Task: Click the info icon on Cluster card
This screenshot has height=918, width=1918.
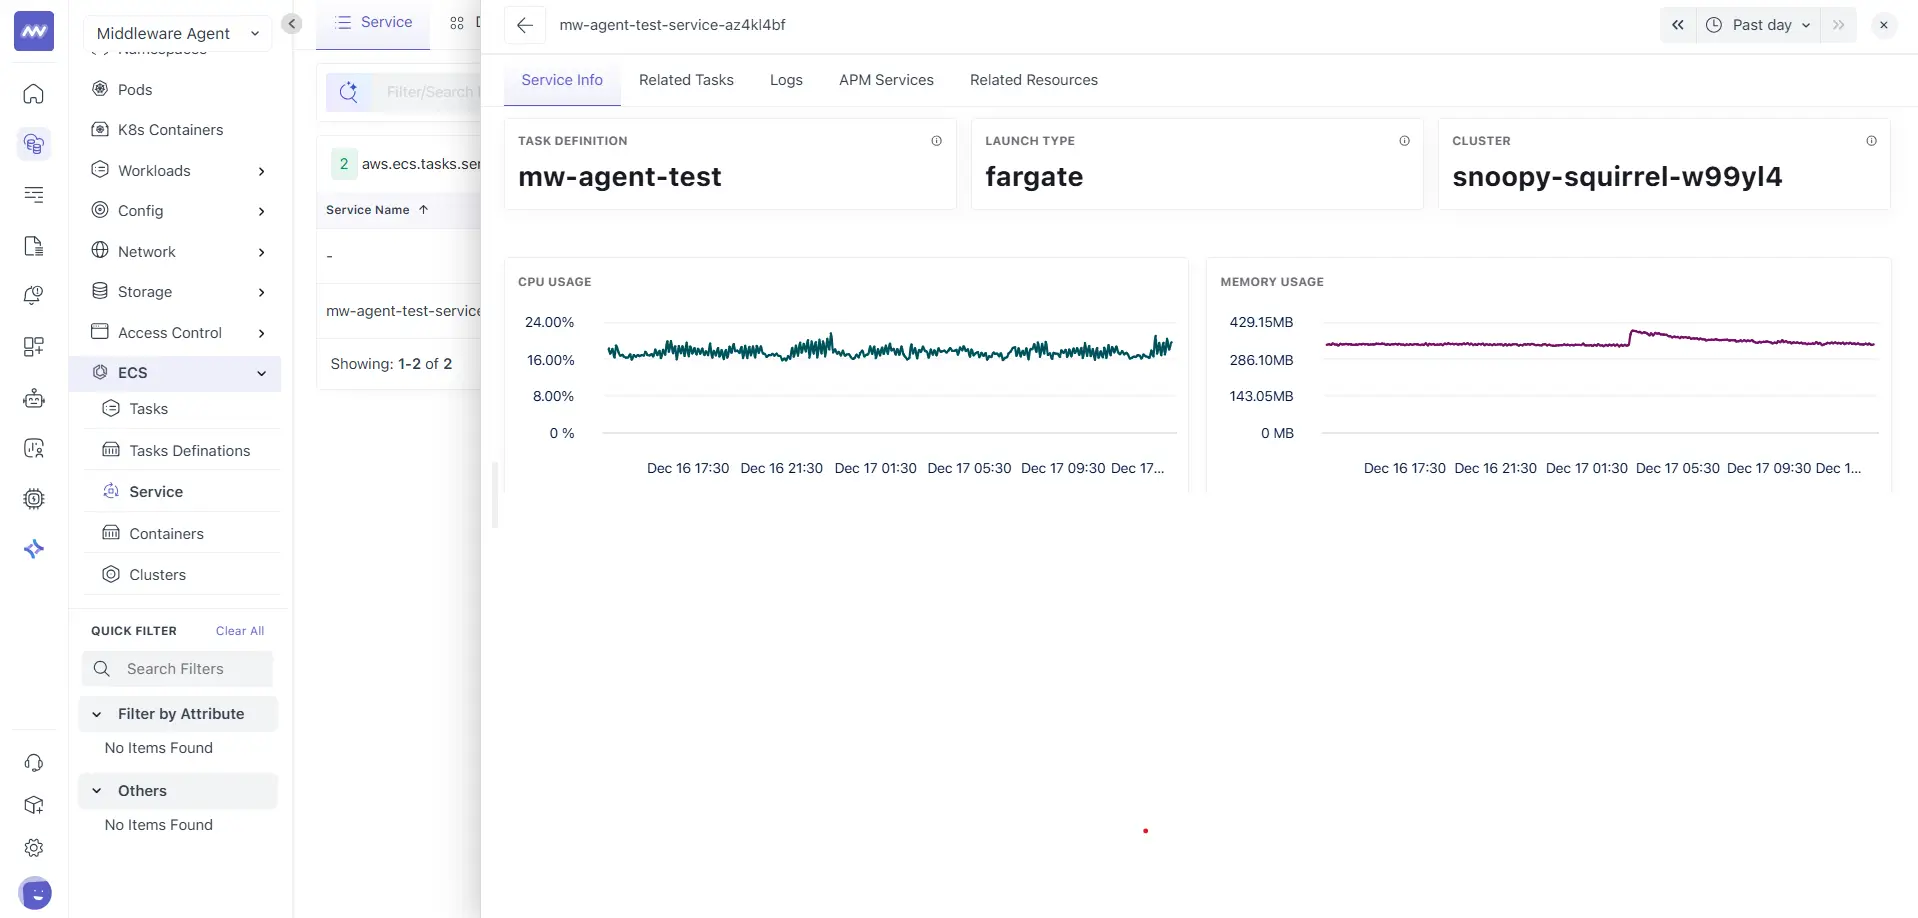Action: point(1871,141)
